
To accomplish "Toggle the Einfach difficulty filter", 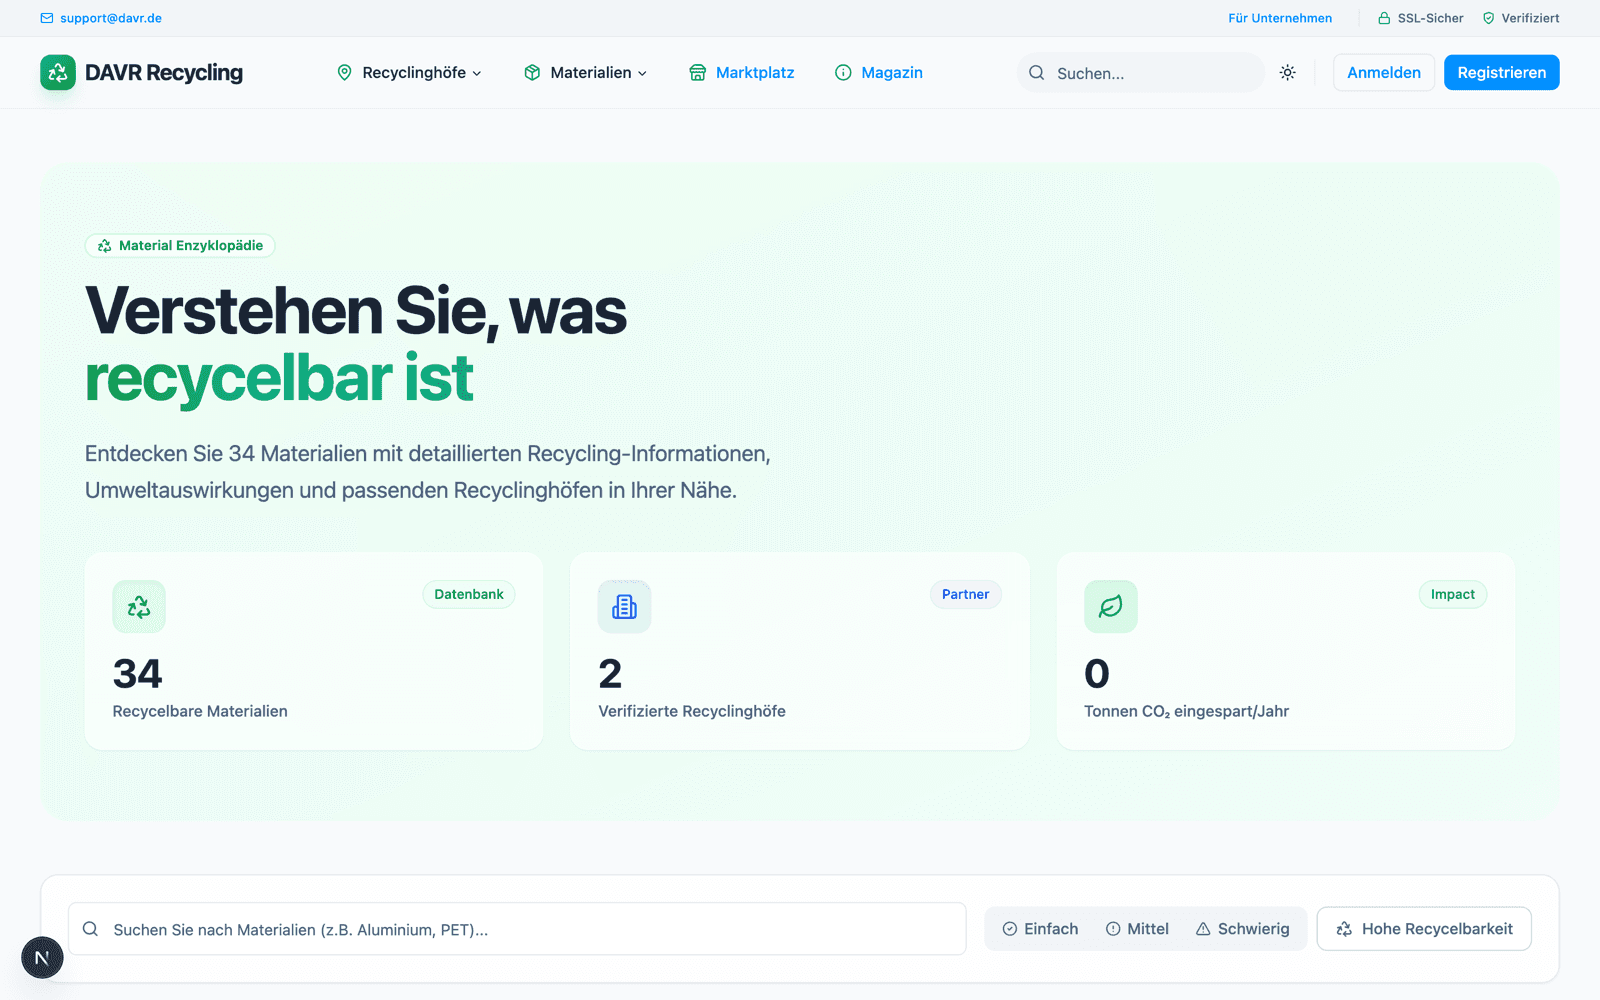I will point(1040,929).
